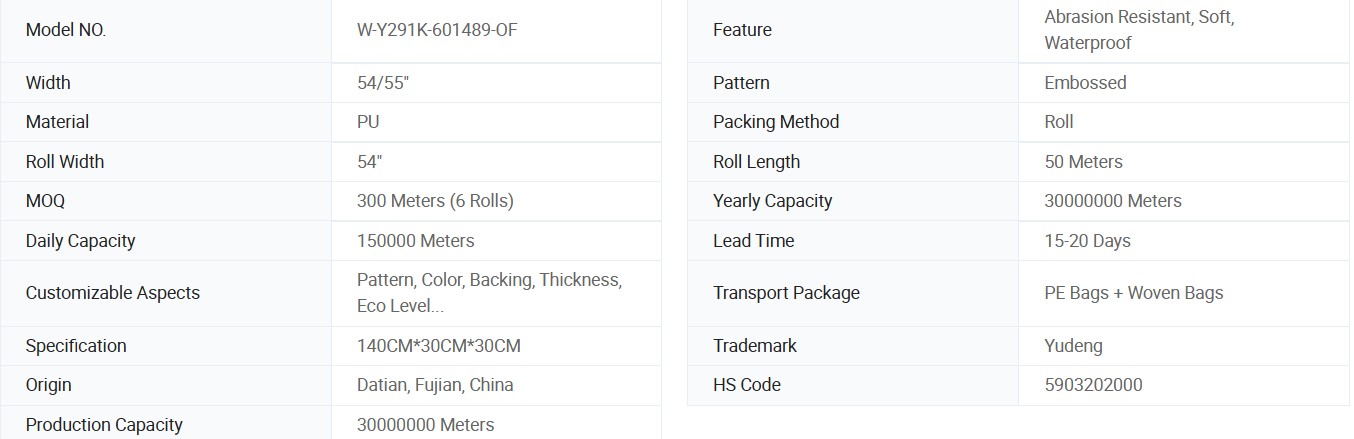Click the Material value PU
Screen dimensions: 1354x439
pyautogui.click(x=368, y=122)
